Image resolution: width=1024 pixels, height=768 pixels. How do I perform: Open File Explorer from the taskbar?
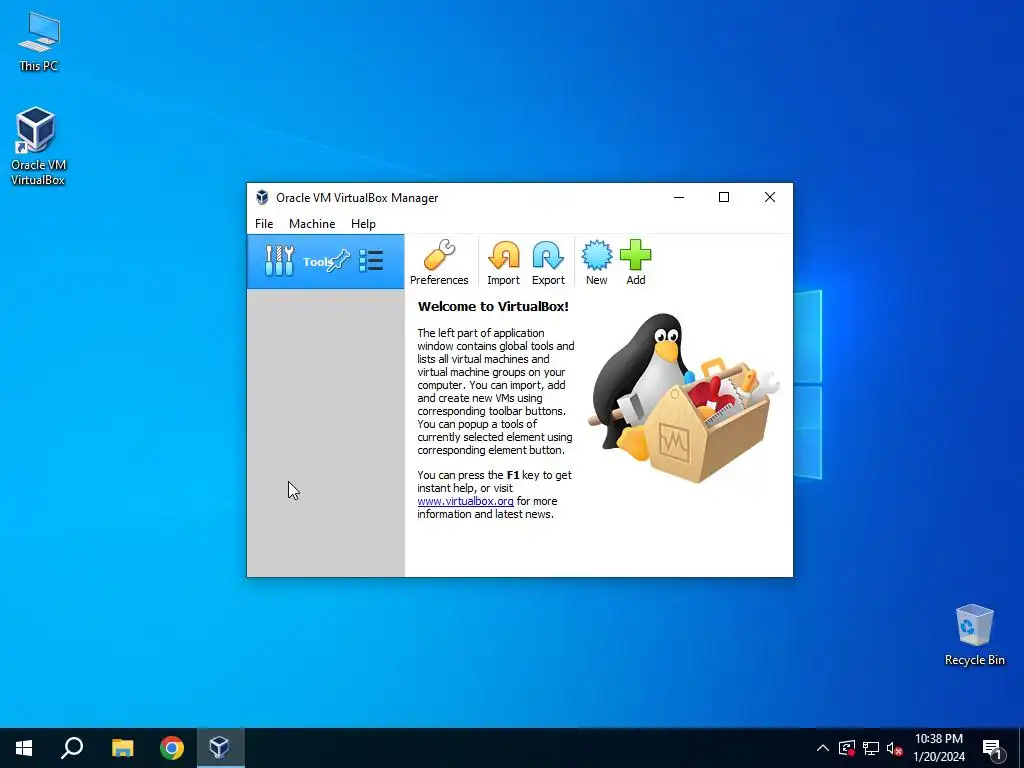(122, 748)
